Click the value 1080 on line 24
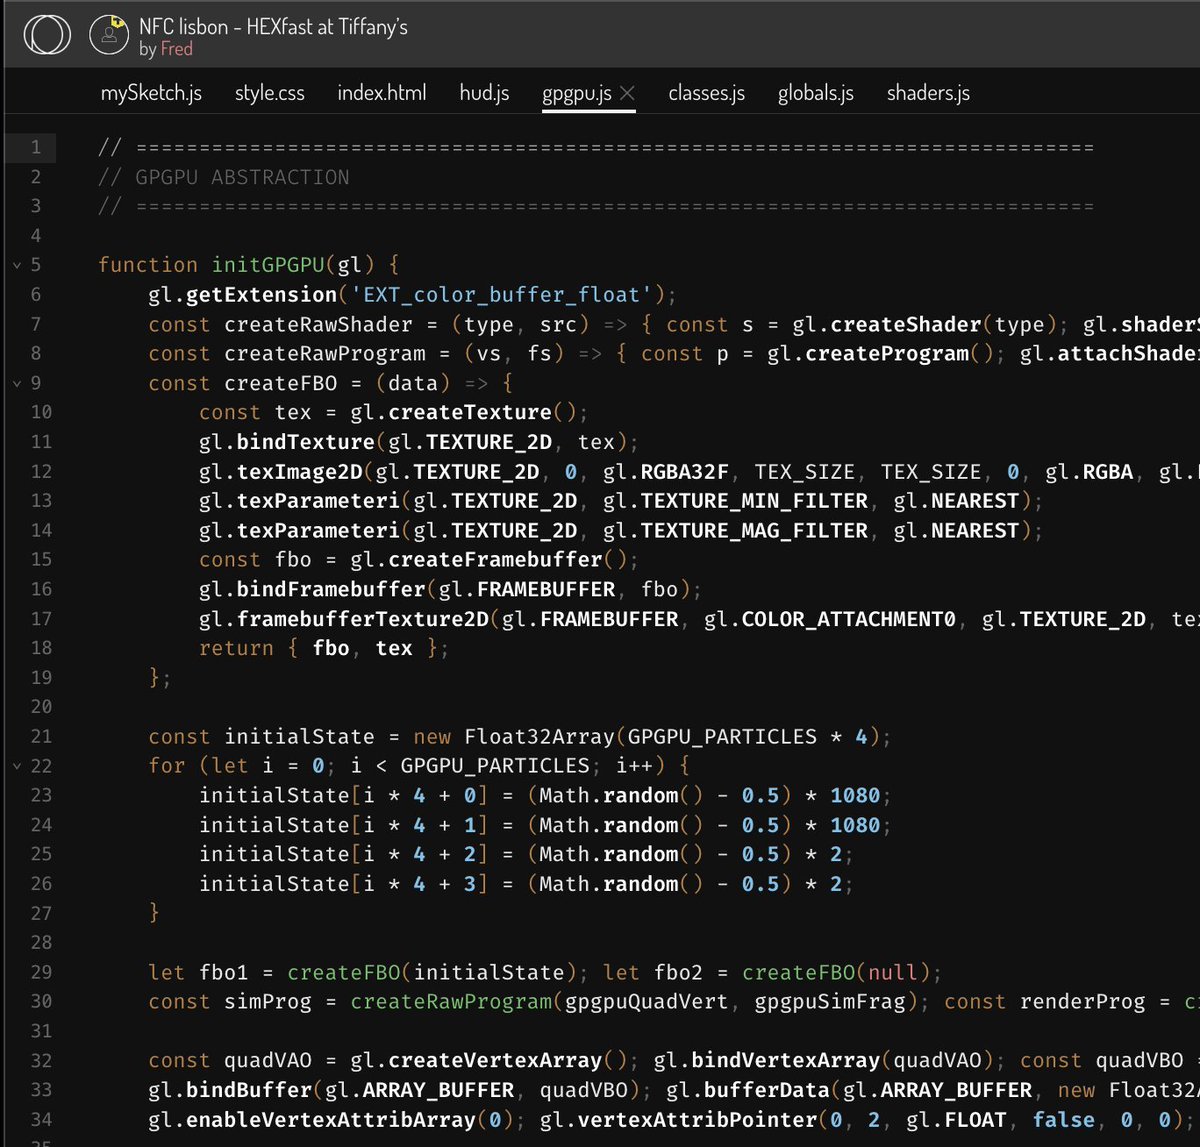This screenshot has width=1200, height=1147. [x=855, y=826]
